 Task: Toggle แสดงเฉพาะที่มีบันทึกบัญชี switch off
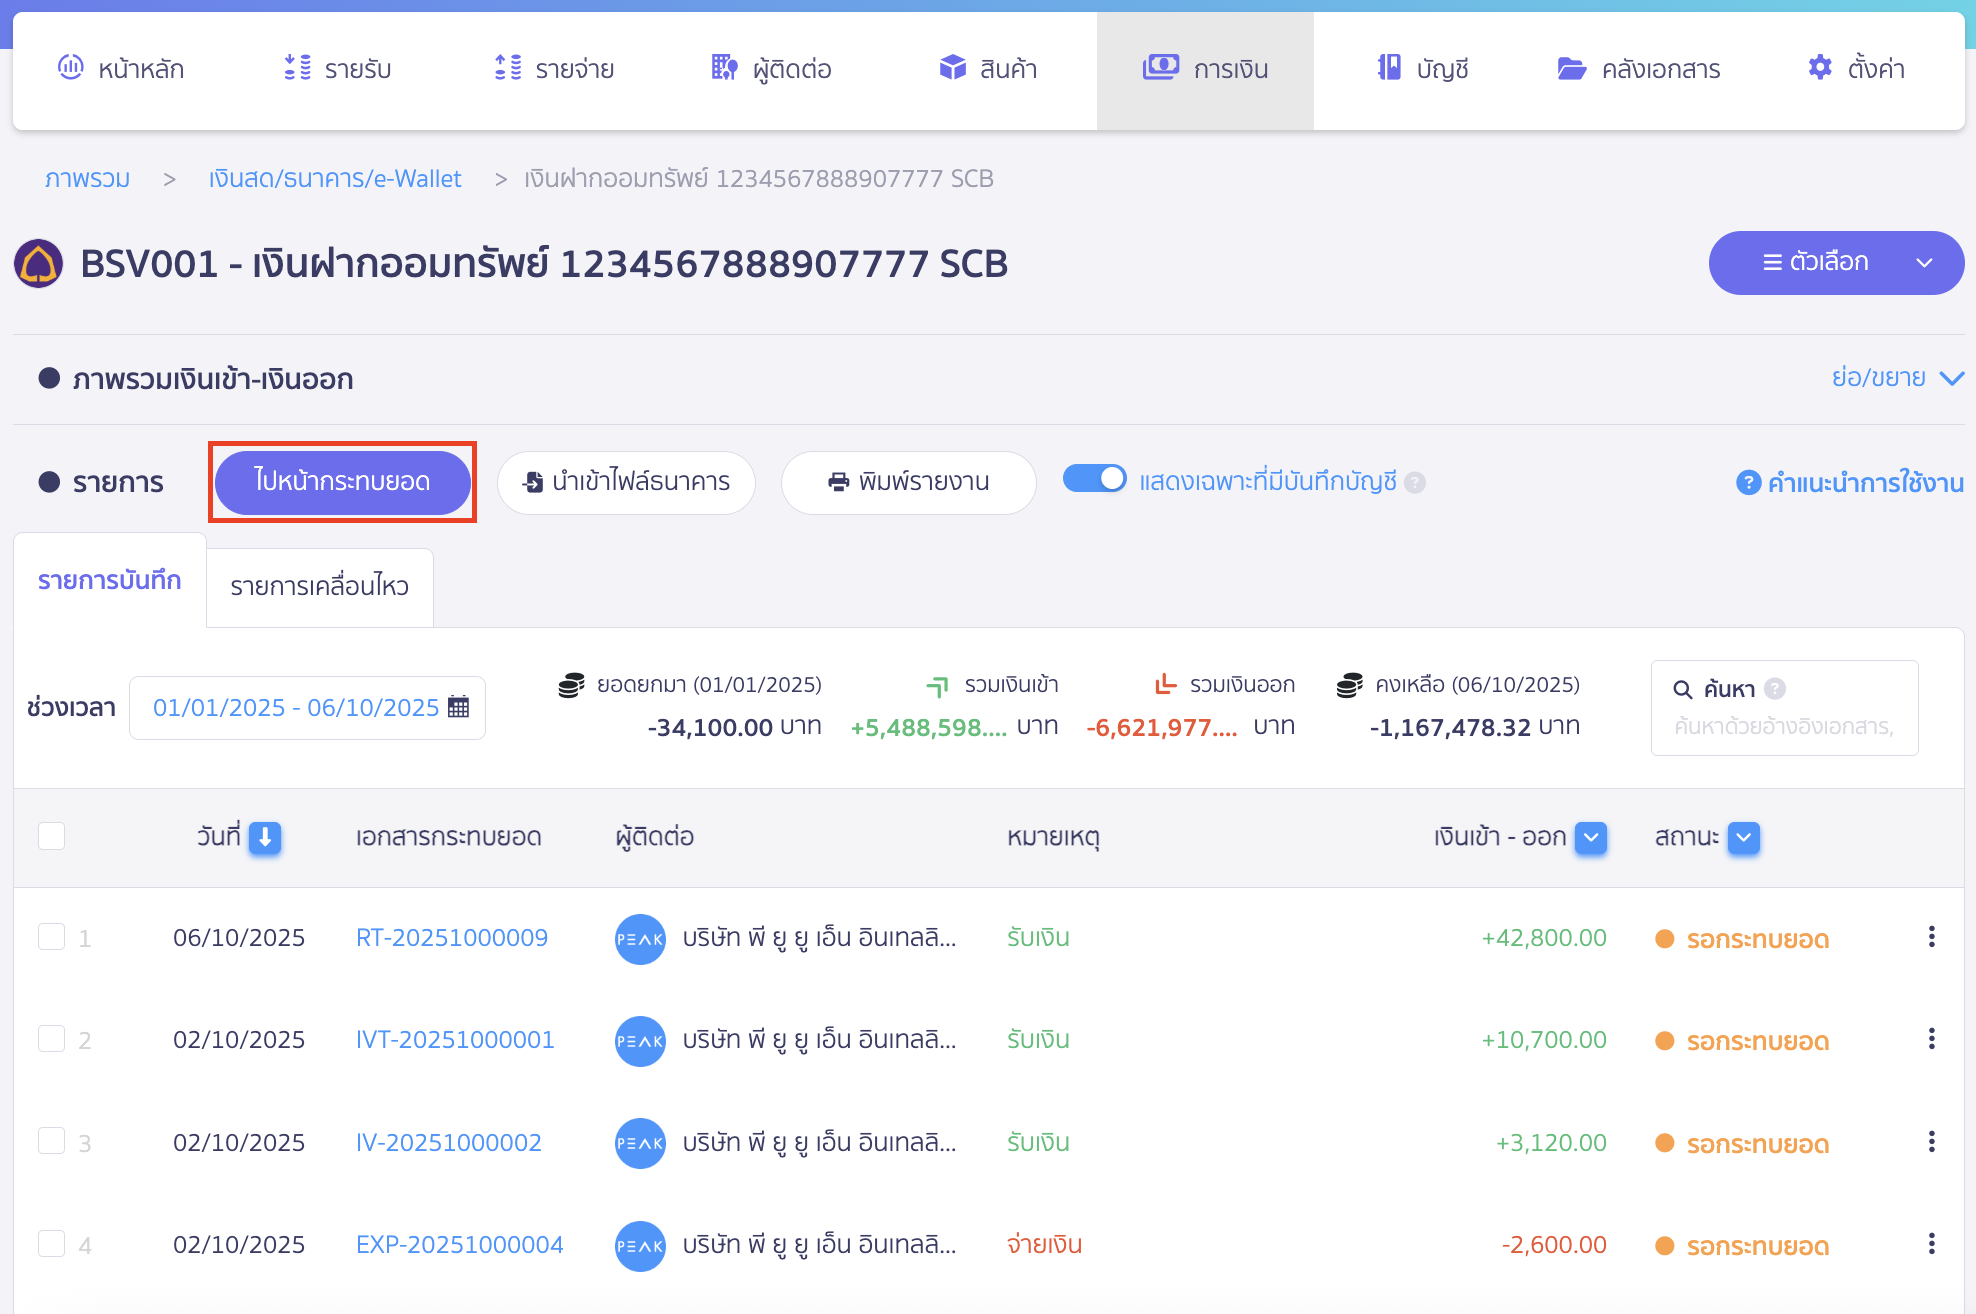(x=1094, y=479)
